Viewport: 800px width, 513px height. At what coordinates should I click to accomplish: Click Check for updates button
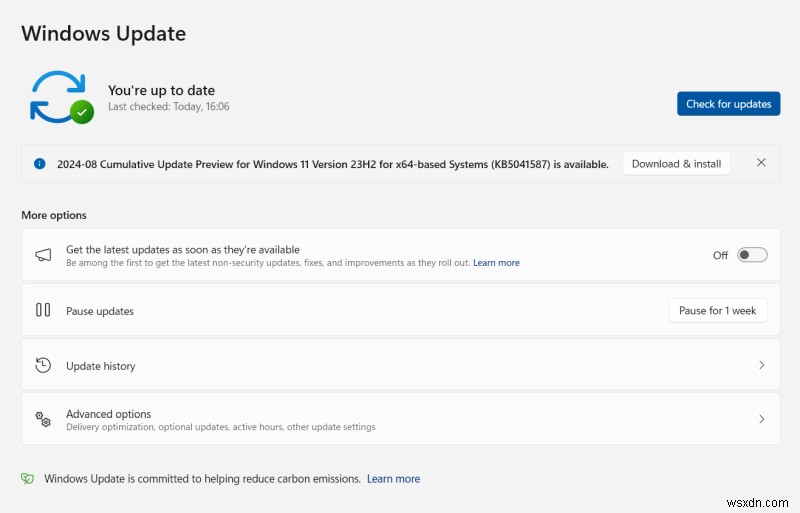728,104
